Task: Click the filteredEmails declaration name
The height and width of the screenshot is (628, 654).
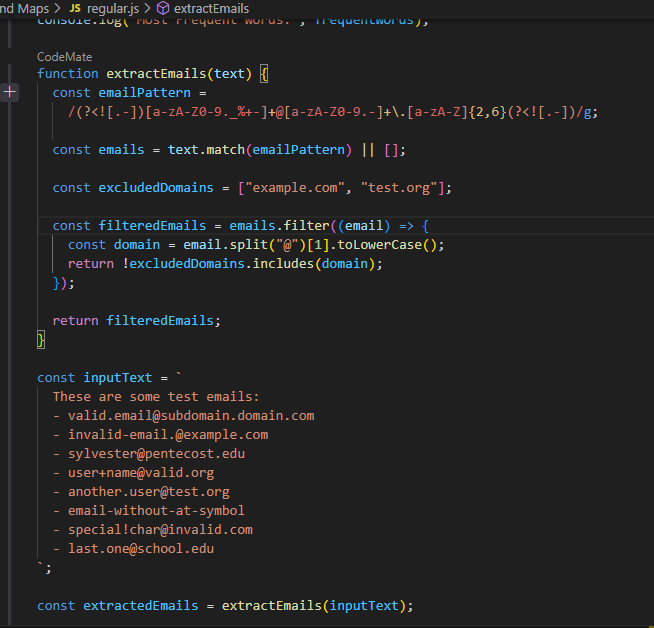Action: (152, 226)
